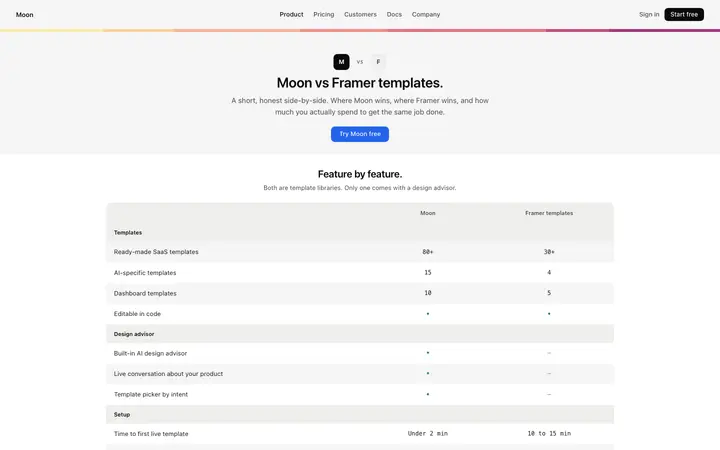Viewport: 720px width, 450px height.
Task: Click the F Framer badge icon
Action: click(378, 62)
